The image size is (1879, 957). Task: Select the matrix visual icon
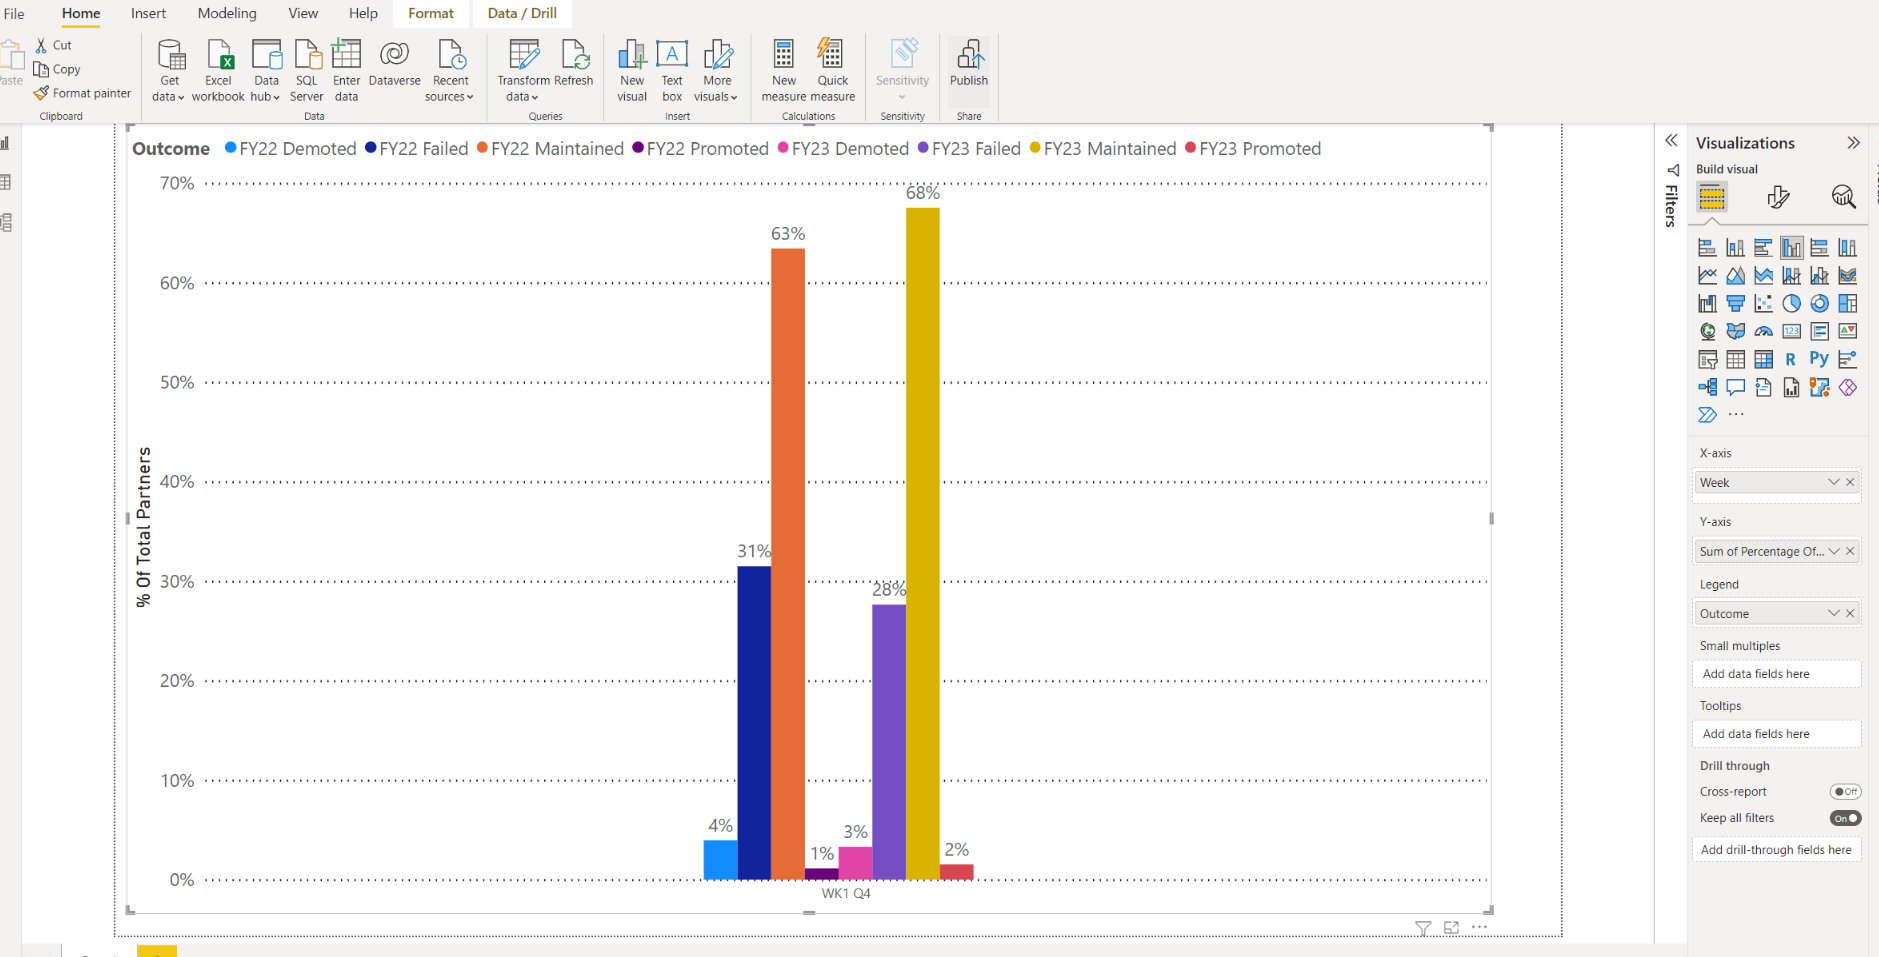tap(1763, 359)
